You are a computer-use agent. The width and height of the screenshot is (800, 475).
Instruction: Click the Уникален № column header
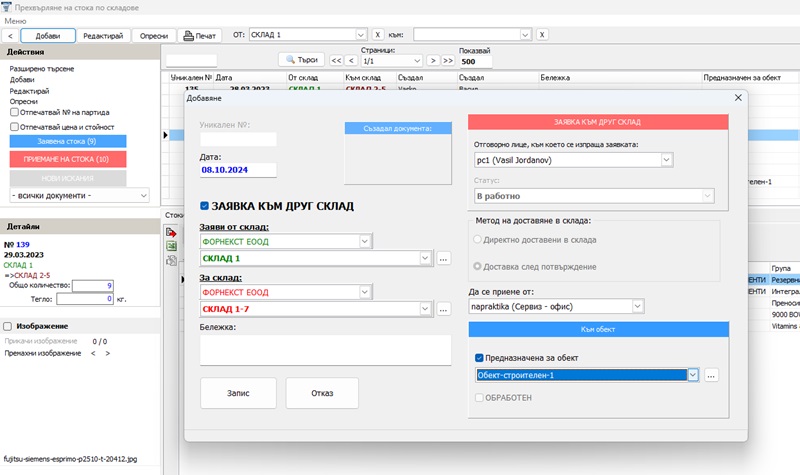click(191, 78)
